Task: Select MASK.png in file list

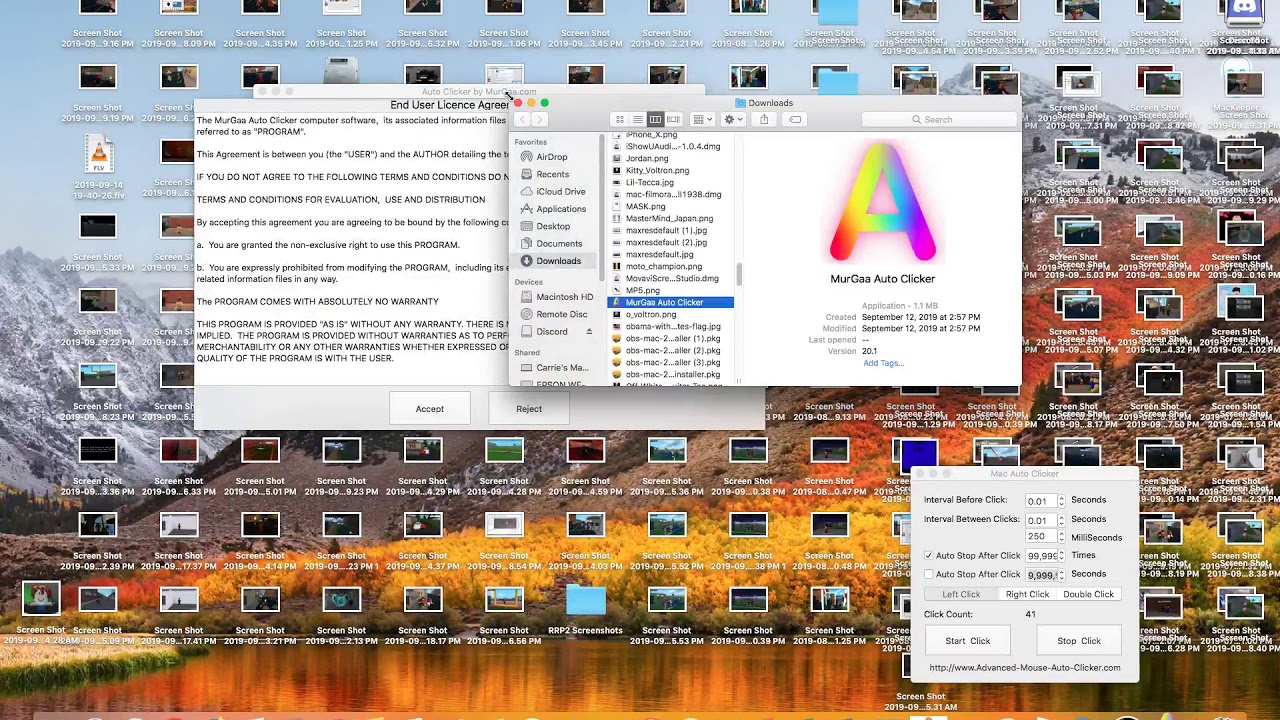Action: [x=645, y=206]
